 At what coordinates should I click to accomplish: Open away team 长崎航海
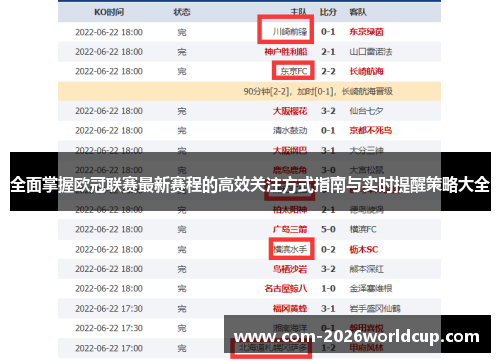[366, 71]
